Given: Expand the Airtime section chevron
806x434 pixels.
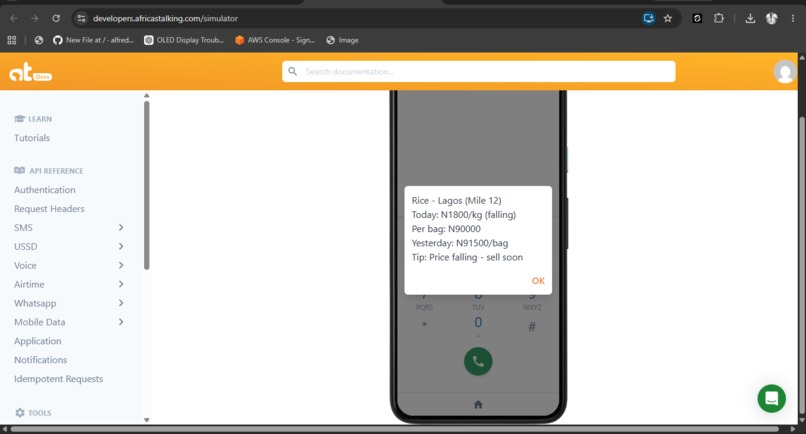Looking at the screenshot, I should (121, 284).
